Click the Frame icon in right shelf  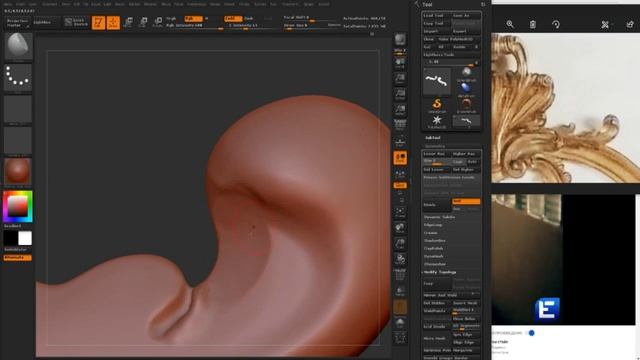(x=400, y=212)
